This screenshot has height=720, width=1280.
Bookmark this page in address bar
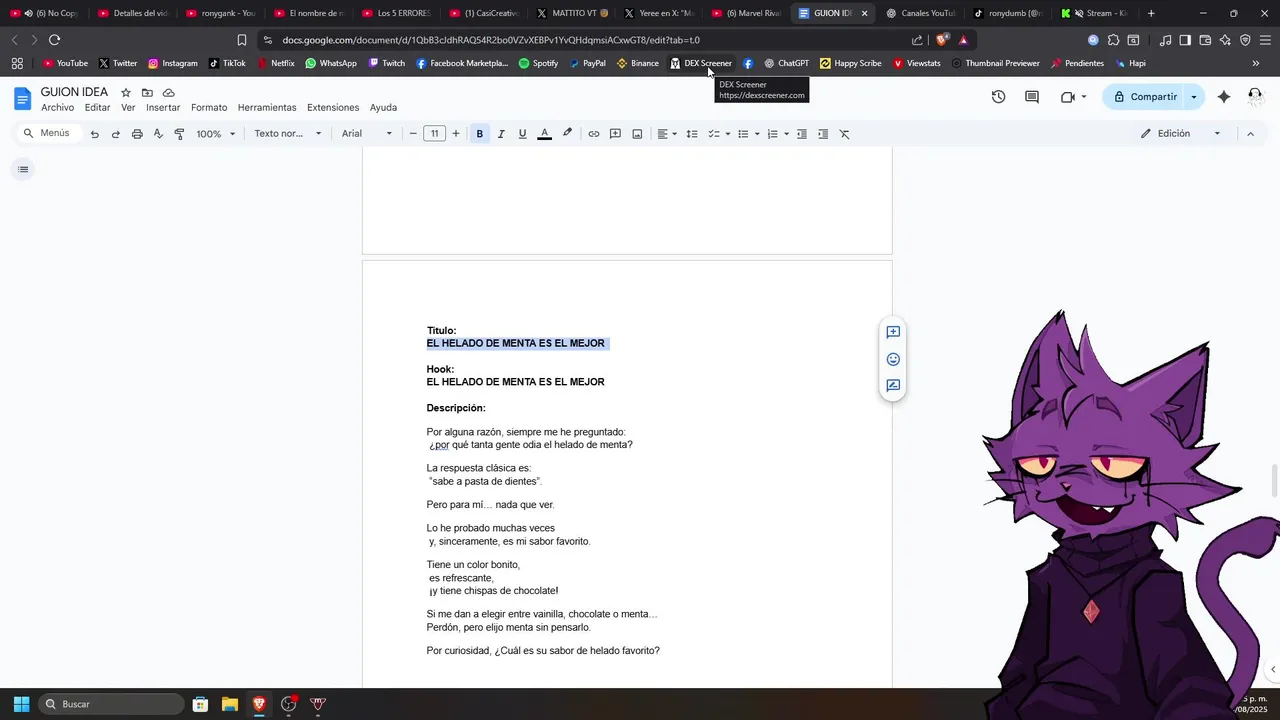click(x=242, y=40)
